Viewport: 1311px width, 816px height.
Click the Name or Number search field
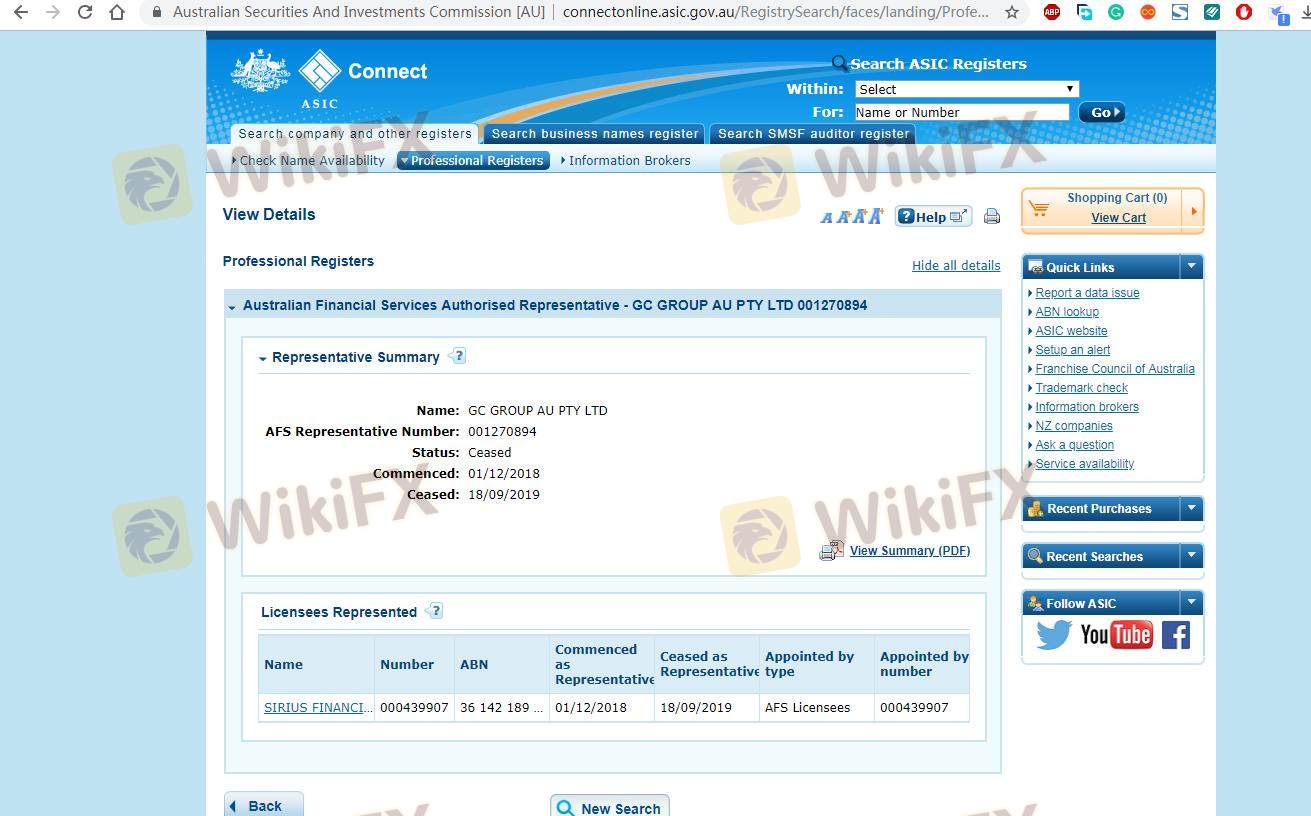[x=960, y=112]
